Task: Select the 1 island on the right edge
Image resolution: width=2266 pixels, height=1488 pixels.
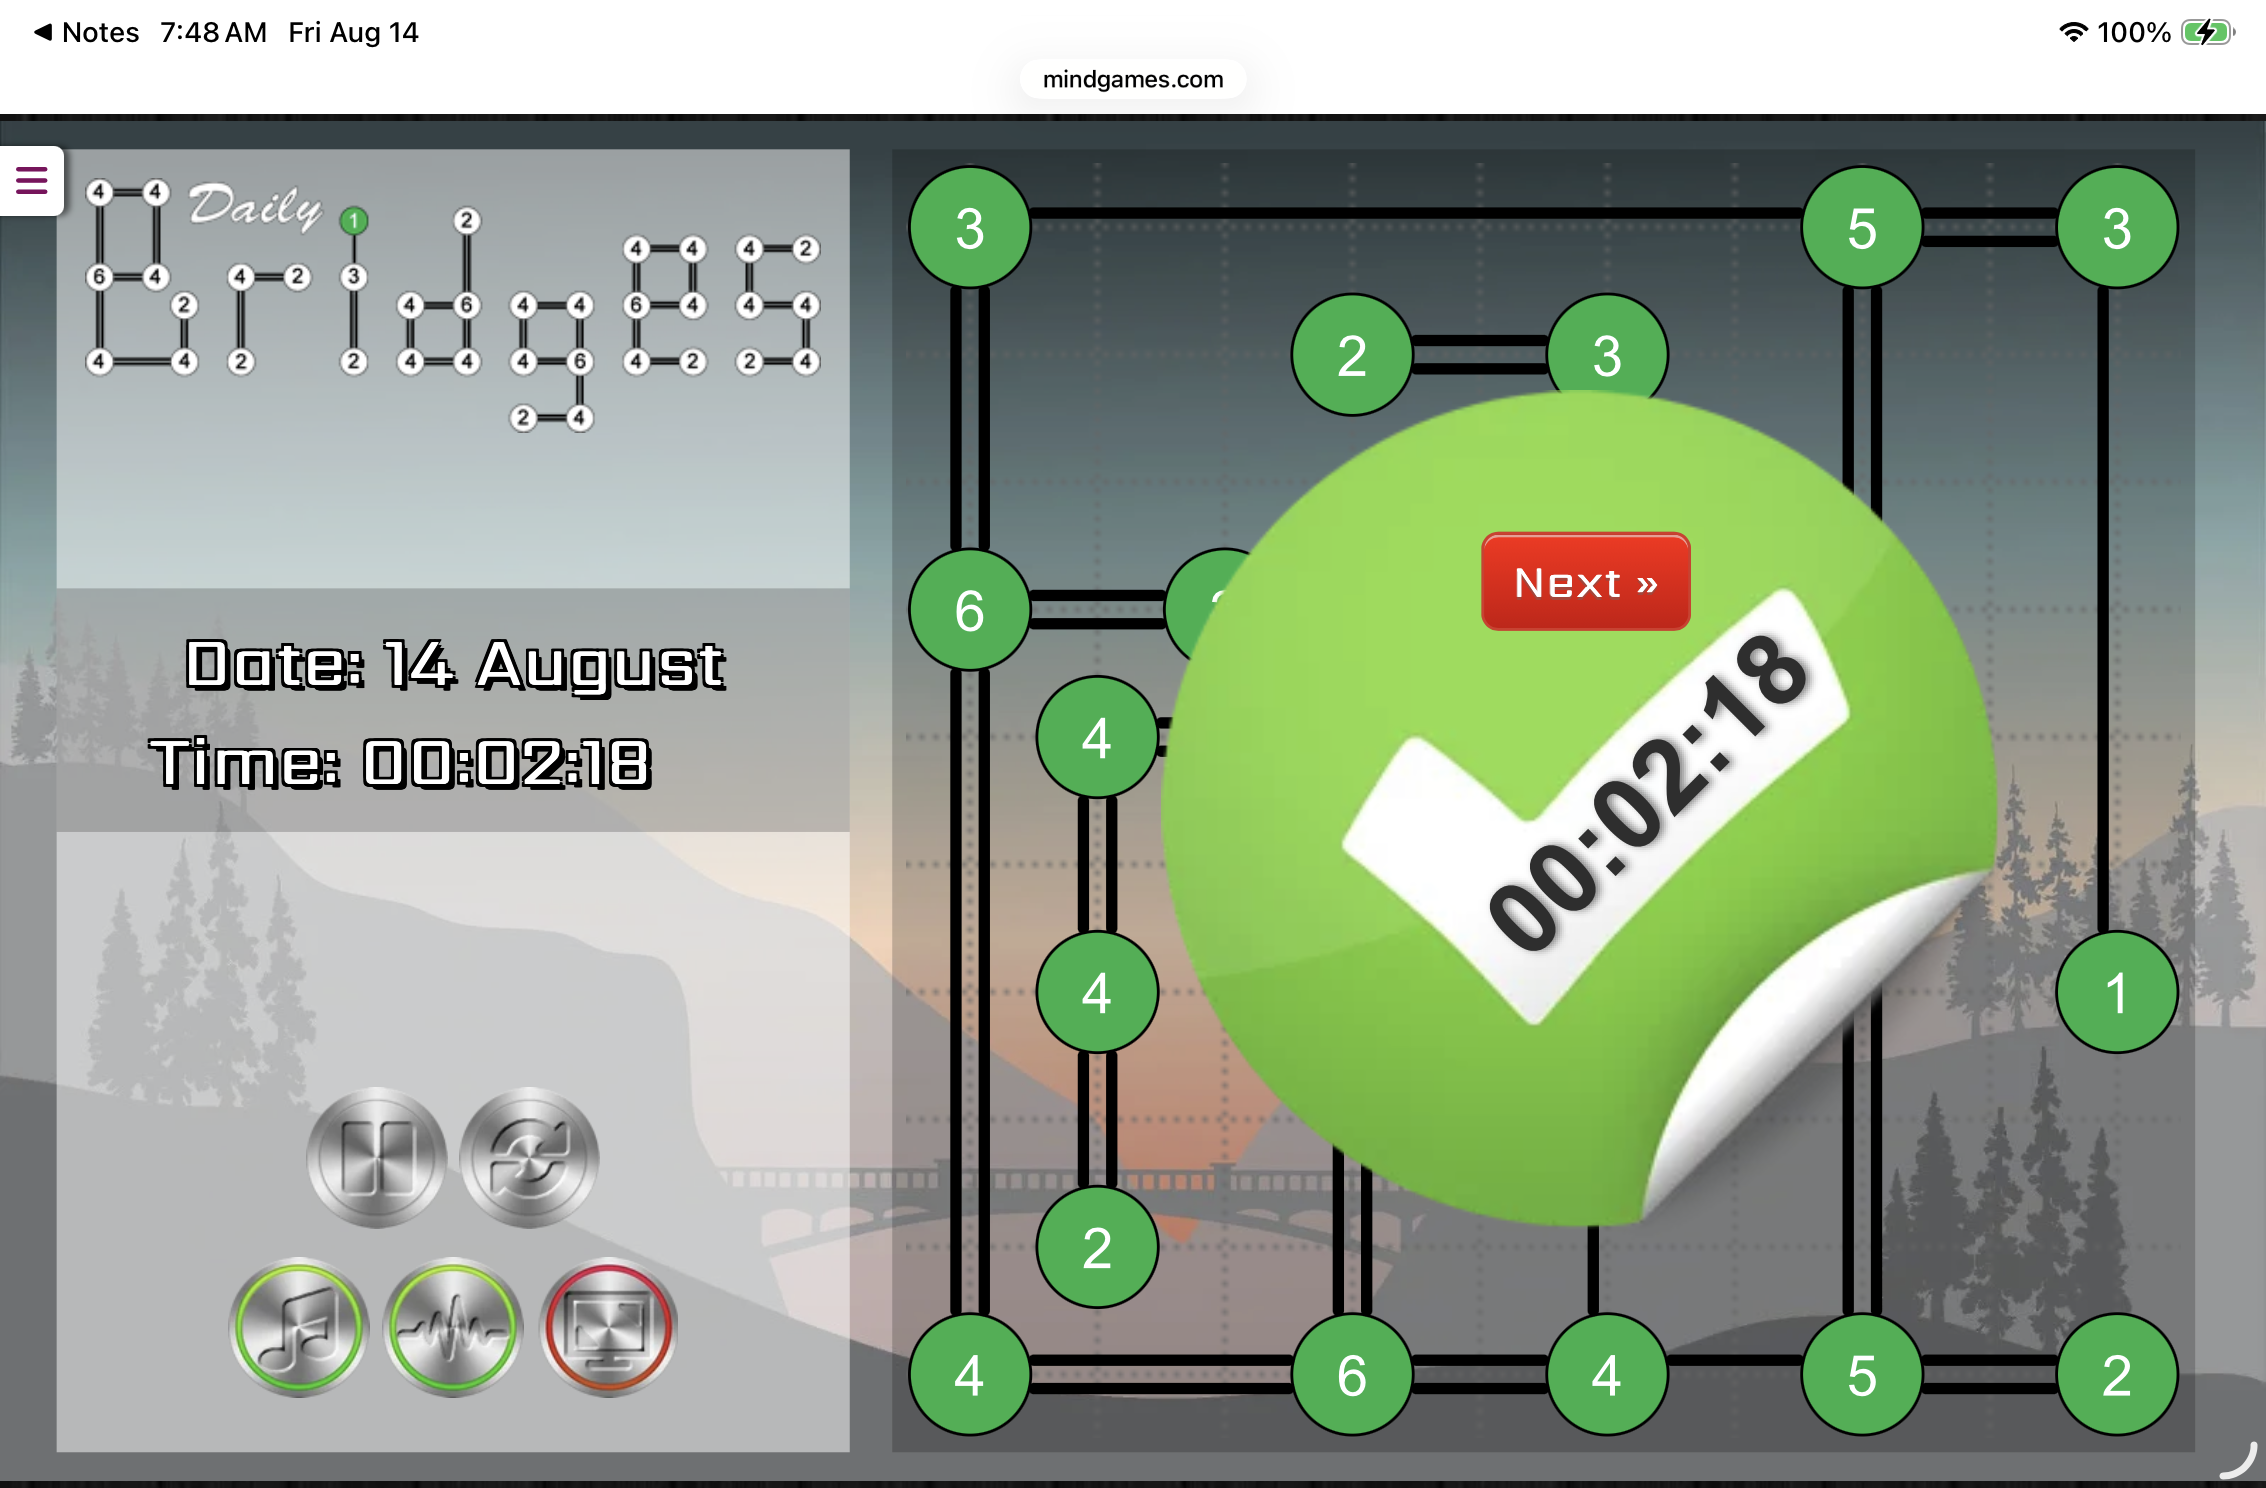Action: [x=2116, y=992]
